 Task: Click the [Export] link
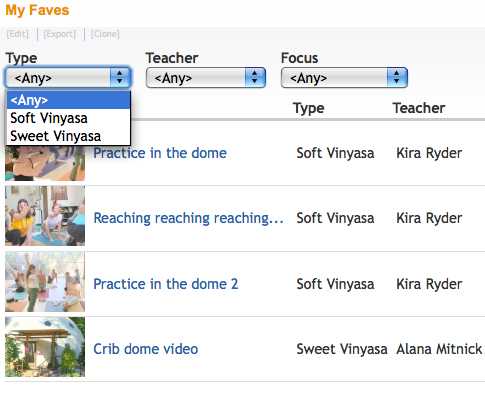(x=60, y=34)
